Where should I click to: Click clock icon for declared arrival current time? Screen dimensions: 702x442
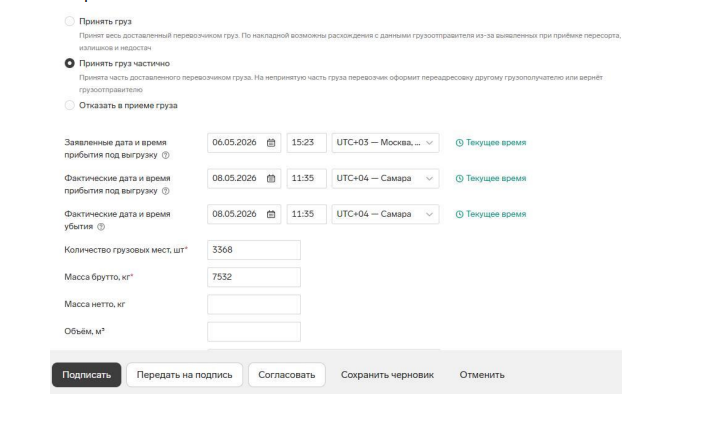tap(459, 143)
